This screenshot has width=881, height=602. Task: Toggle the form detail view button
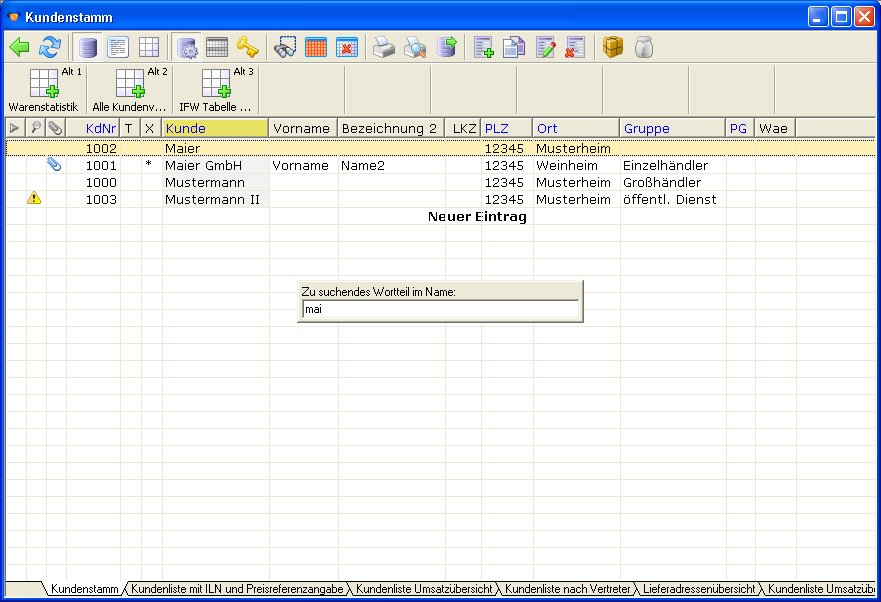coord(118,47)
